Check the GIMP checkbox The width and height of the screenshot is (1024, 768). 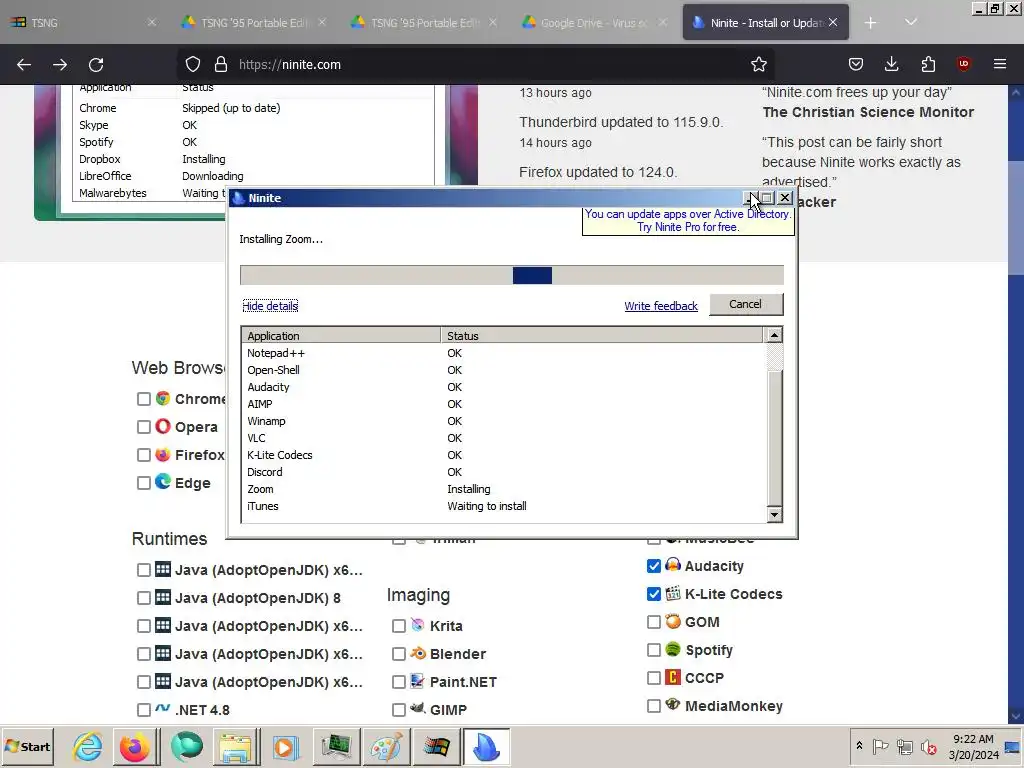[398, 710]
